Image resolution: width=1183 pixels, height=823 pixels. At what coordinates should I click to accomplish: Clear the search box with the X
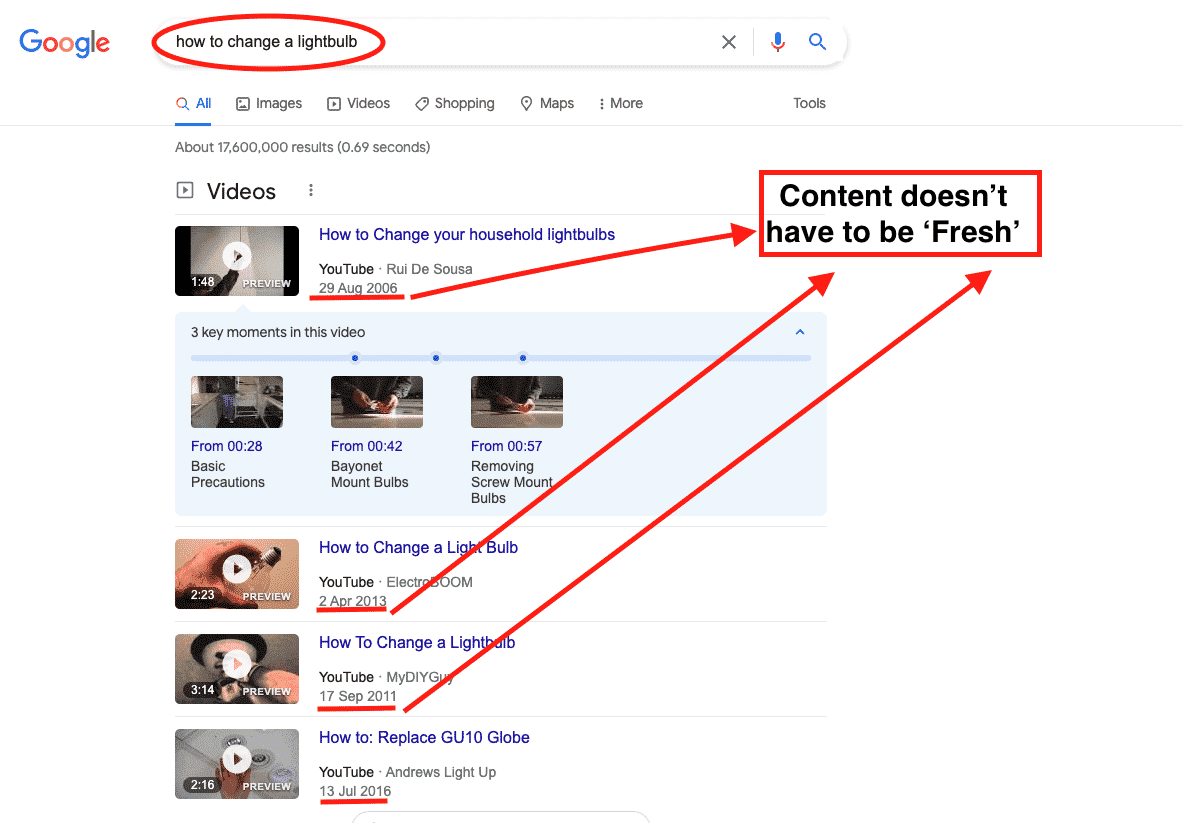click(729, 42)
